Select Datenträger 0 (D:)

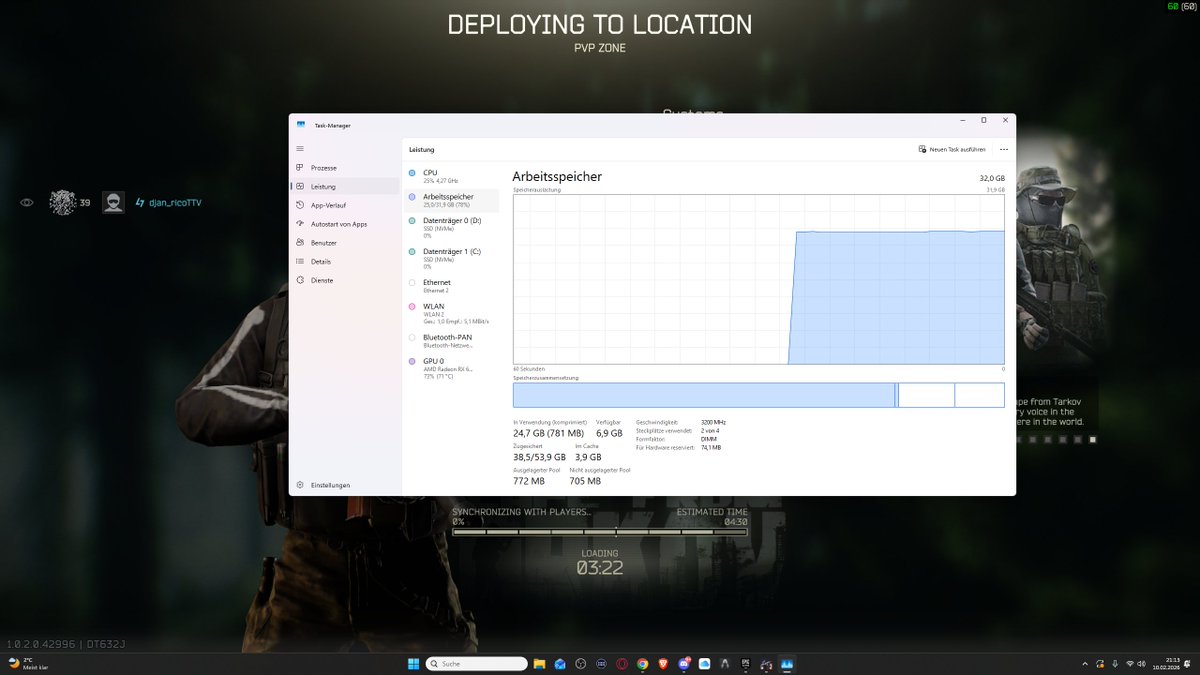pyautogui.click(x=451, y=227)
